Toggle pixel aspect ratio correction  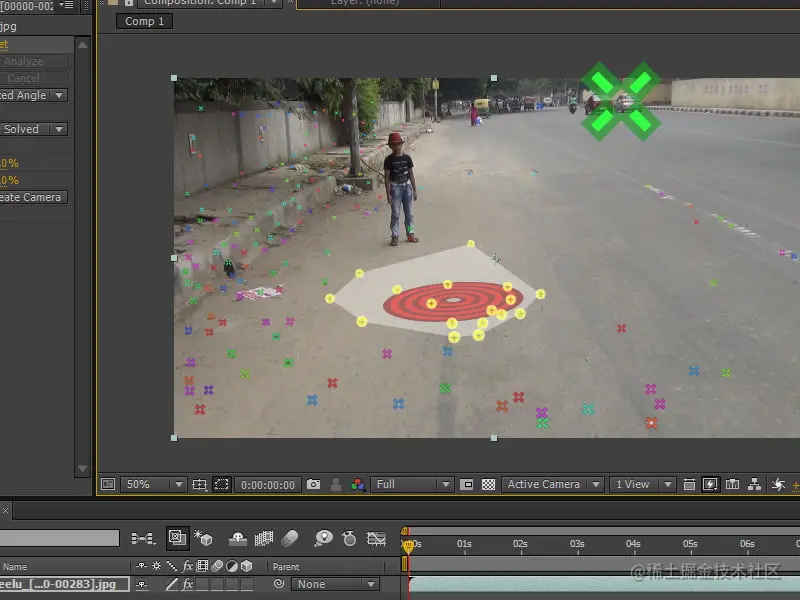(689, 484)
